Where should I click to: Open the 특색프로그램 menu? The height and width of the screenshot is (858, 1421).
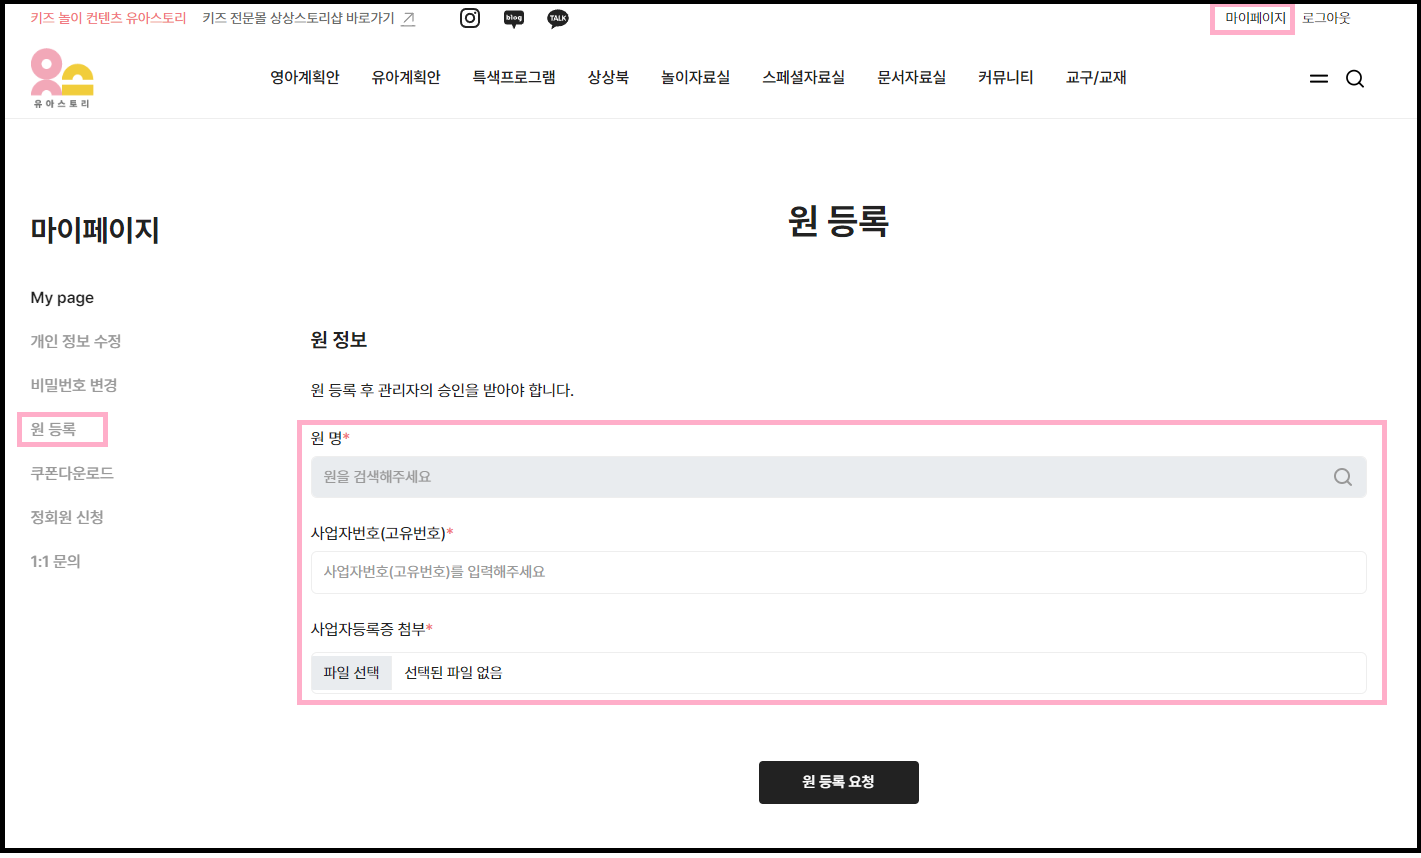tap(514, 77)
